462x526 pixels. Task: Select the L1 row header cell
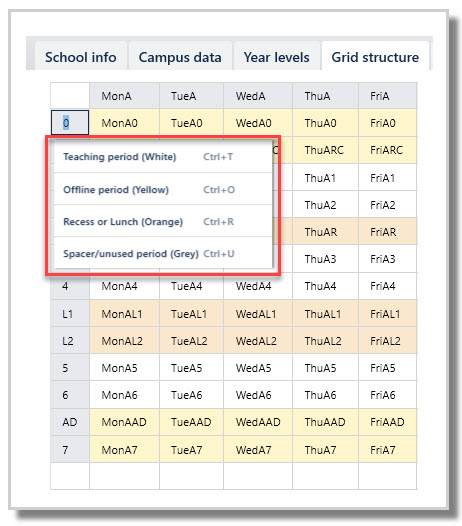click(x=70, y=314)
